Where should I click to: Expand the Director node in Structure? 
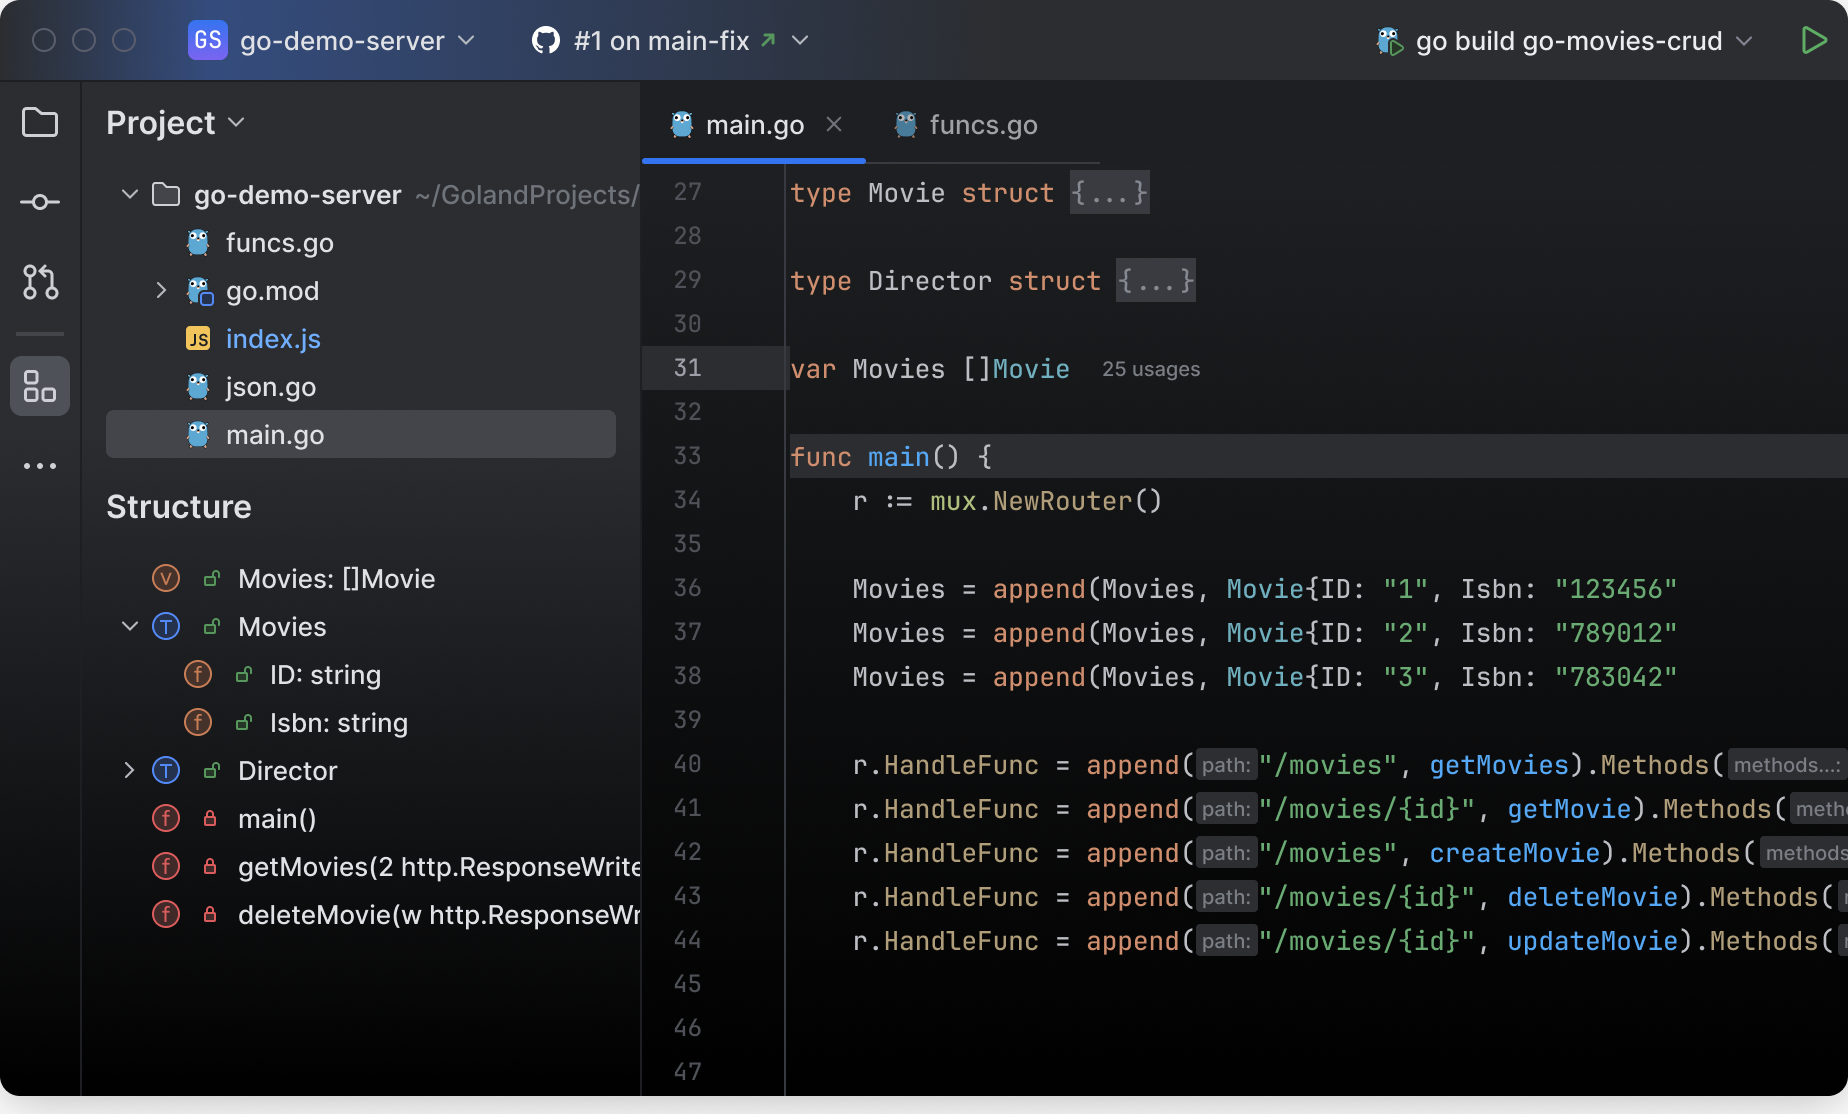click(x=130, y=770)
